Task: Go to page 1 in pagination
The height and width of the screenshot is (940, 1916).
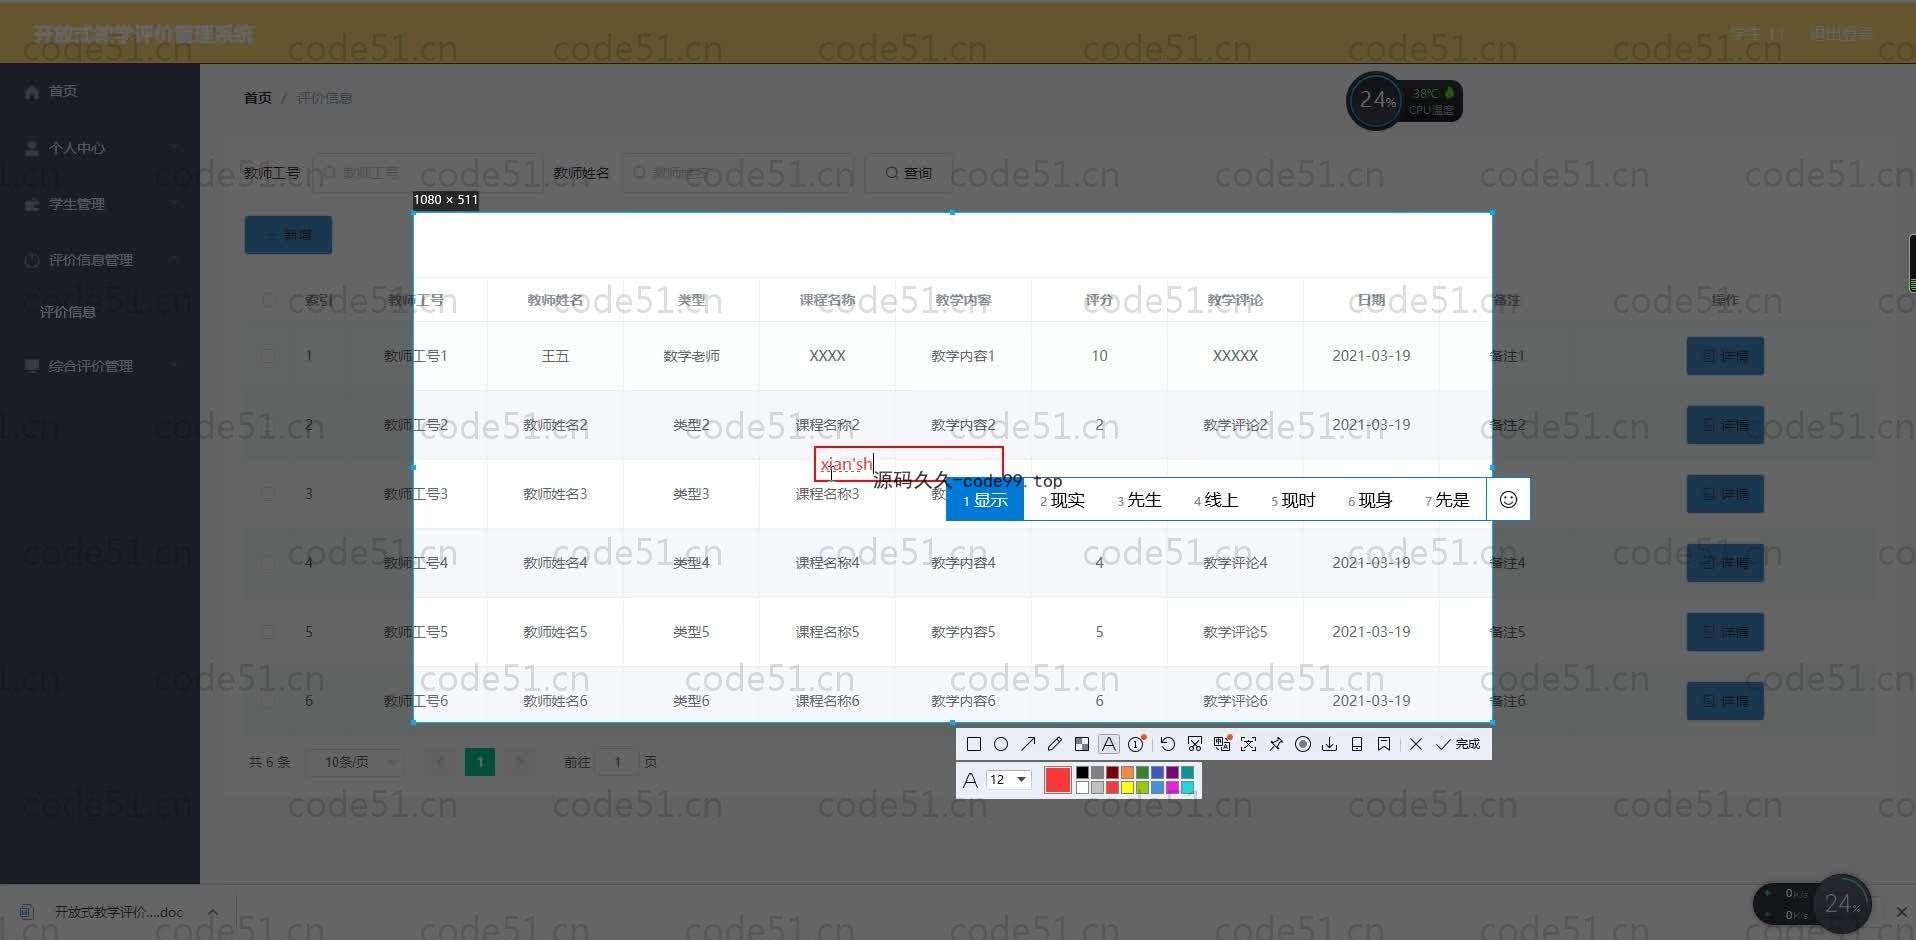Action: point(480,762)
